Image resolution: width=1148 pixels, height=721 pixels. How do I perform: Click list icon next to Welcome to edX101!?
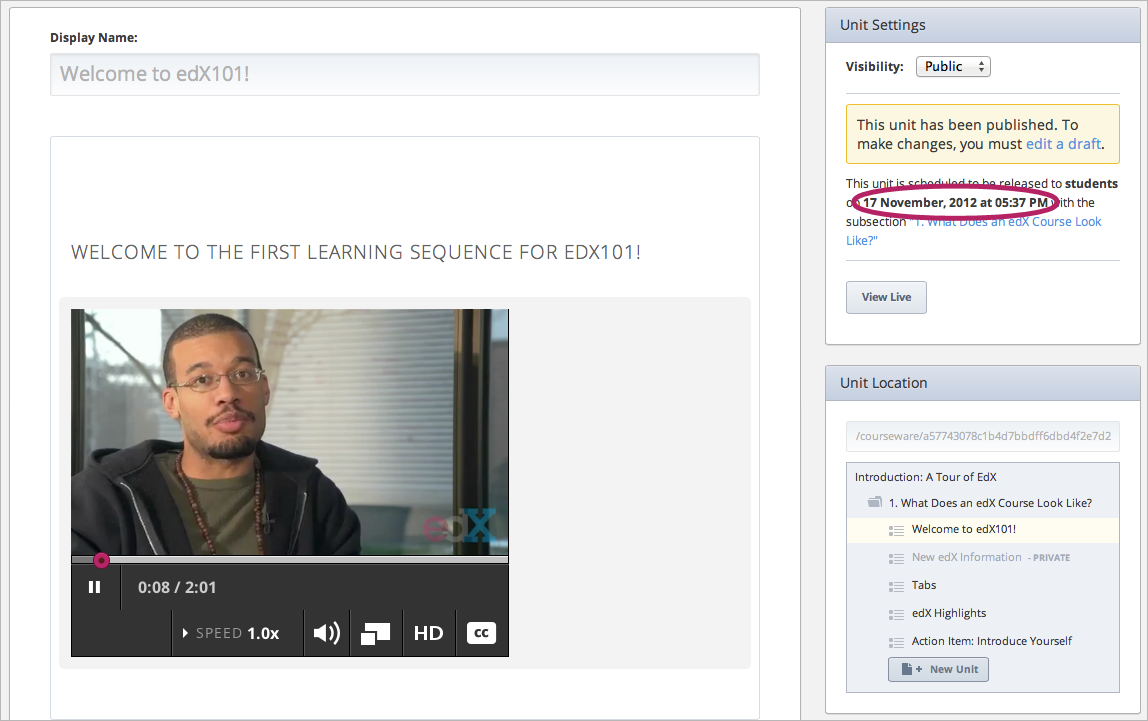click(x=896, y=530)
